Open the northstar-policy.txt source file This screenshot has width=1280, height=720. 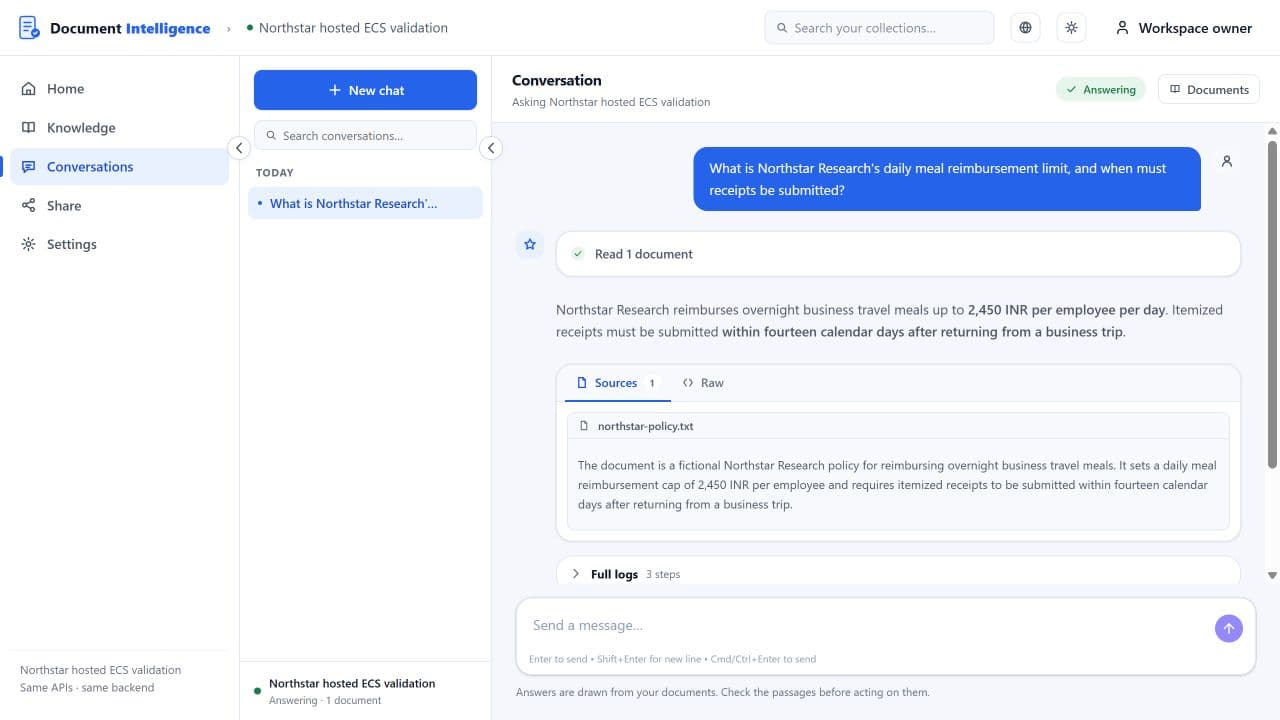(898, 426)
